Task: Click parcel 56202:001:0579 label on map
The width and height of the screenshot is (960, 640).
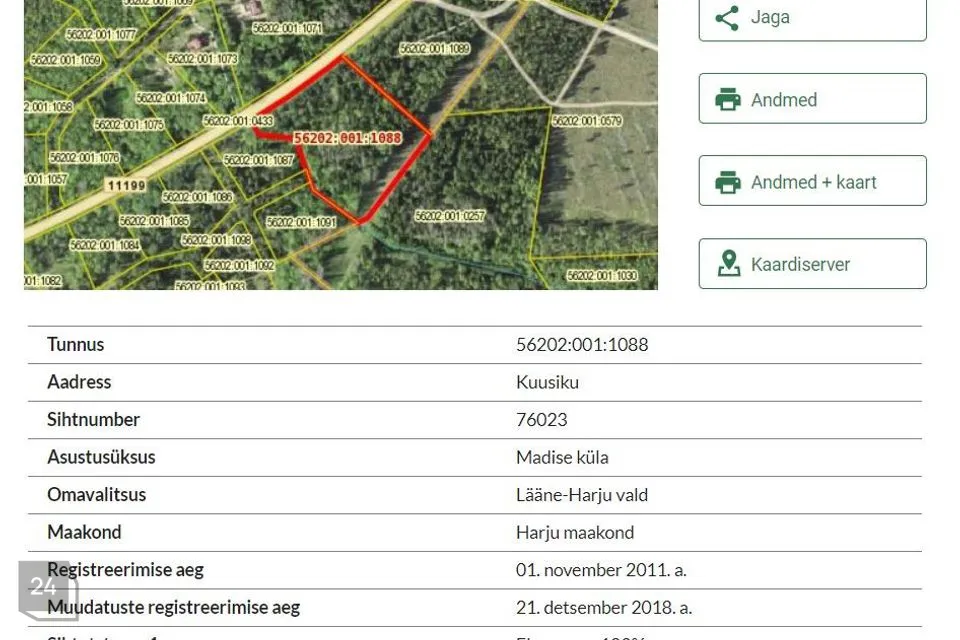Action: pyautogui.click(x=587, y=121)
